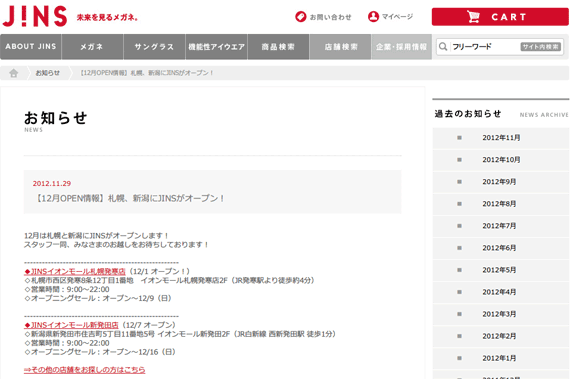Click the 新潟県新発田市住吉町 address line

(180, 334)
